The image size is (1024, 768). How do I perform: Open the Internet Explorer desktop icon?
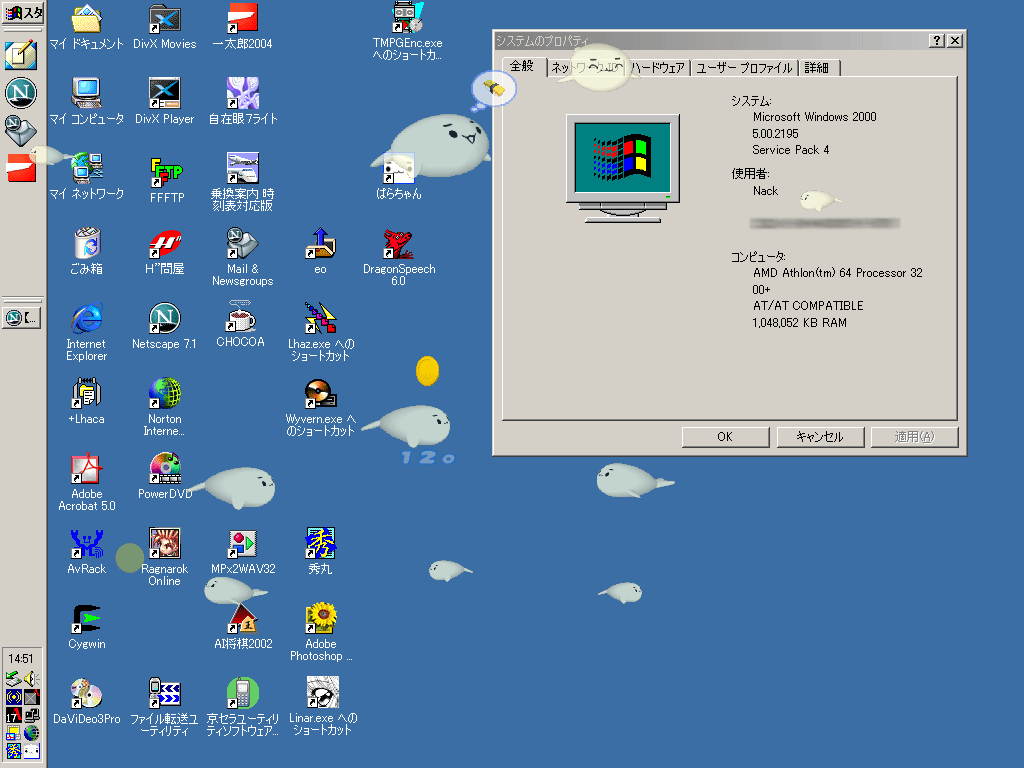point(86,332)
